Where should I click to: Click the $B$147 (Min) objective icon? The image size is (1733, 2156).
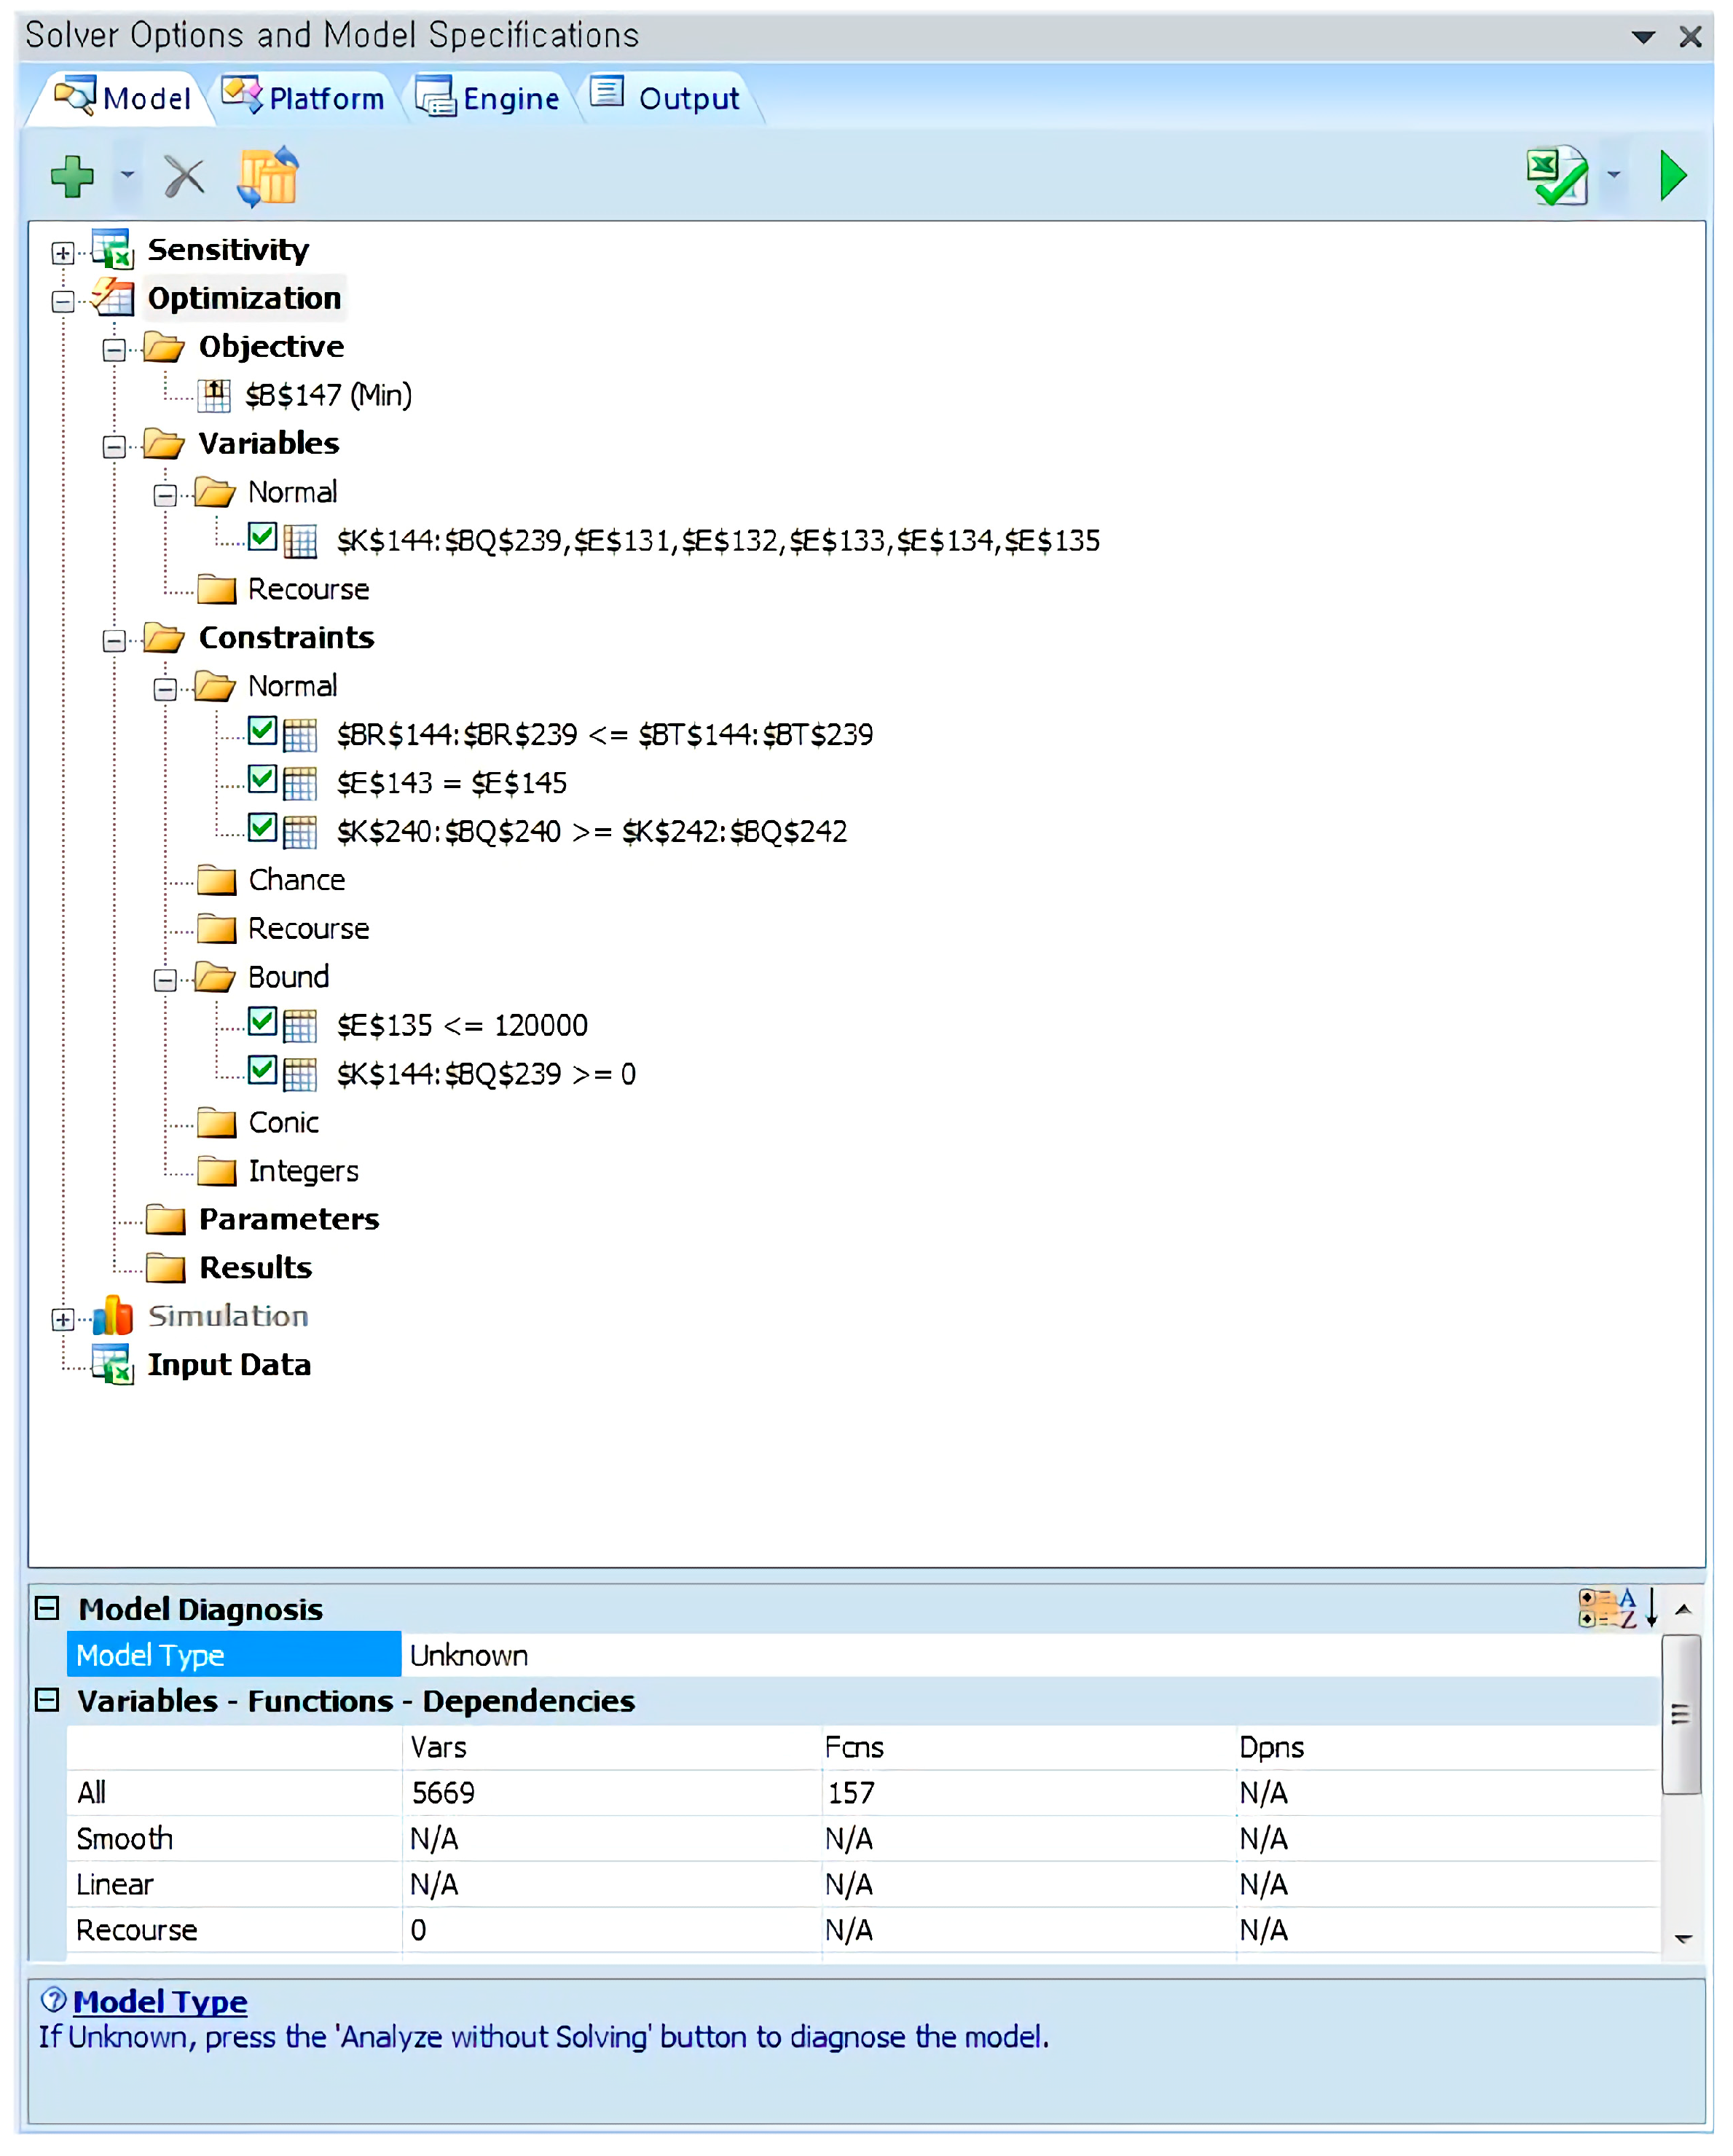click(214, 396)
